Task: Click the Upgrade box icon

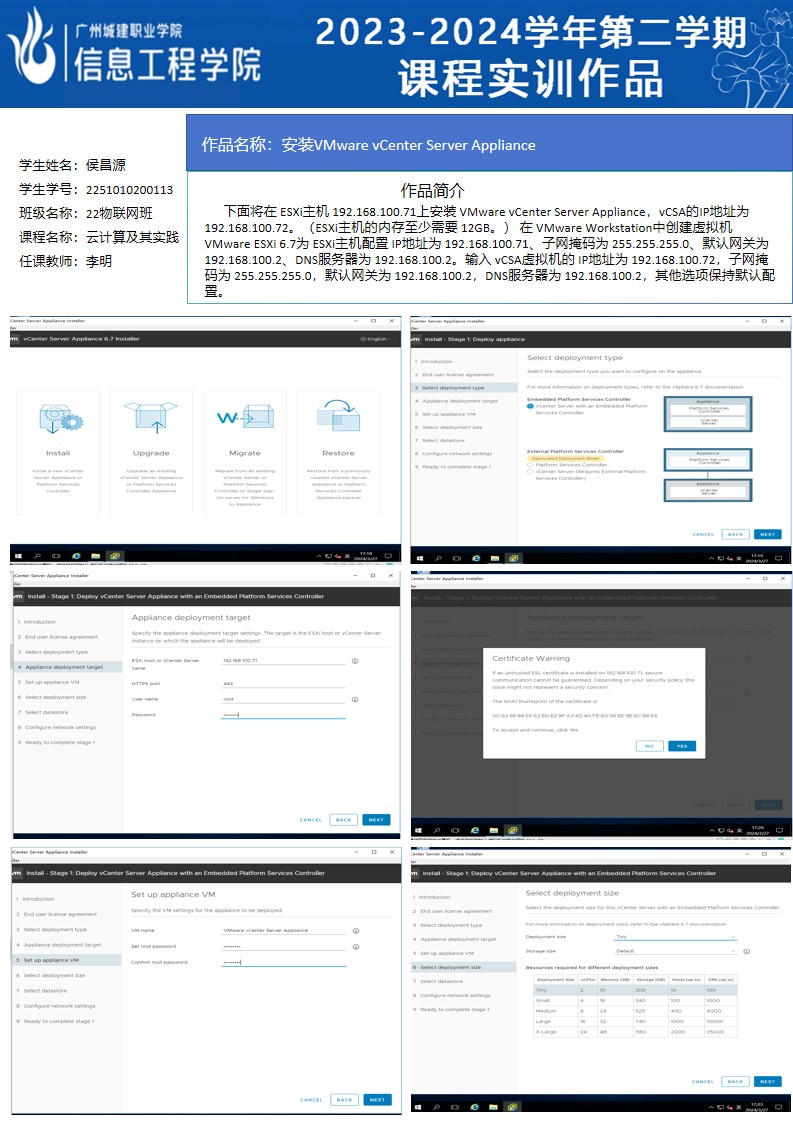Action: click(151, 419)
